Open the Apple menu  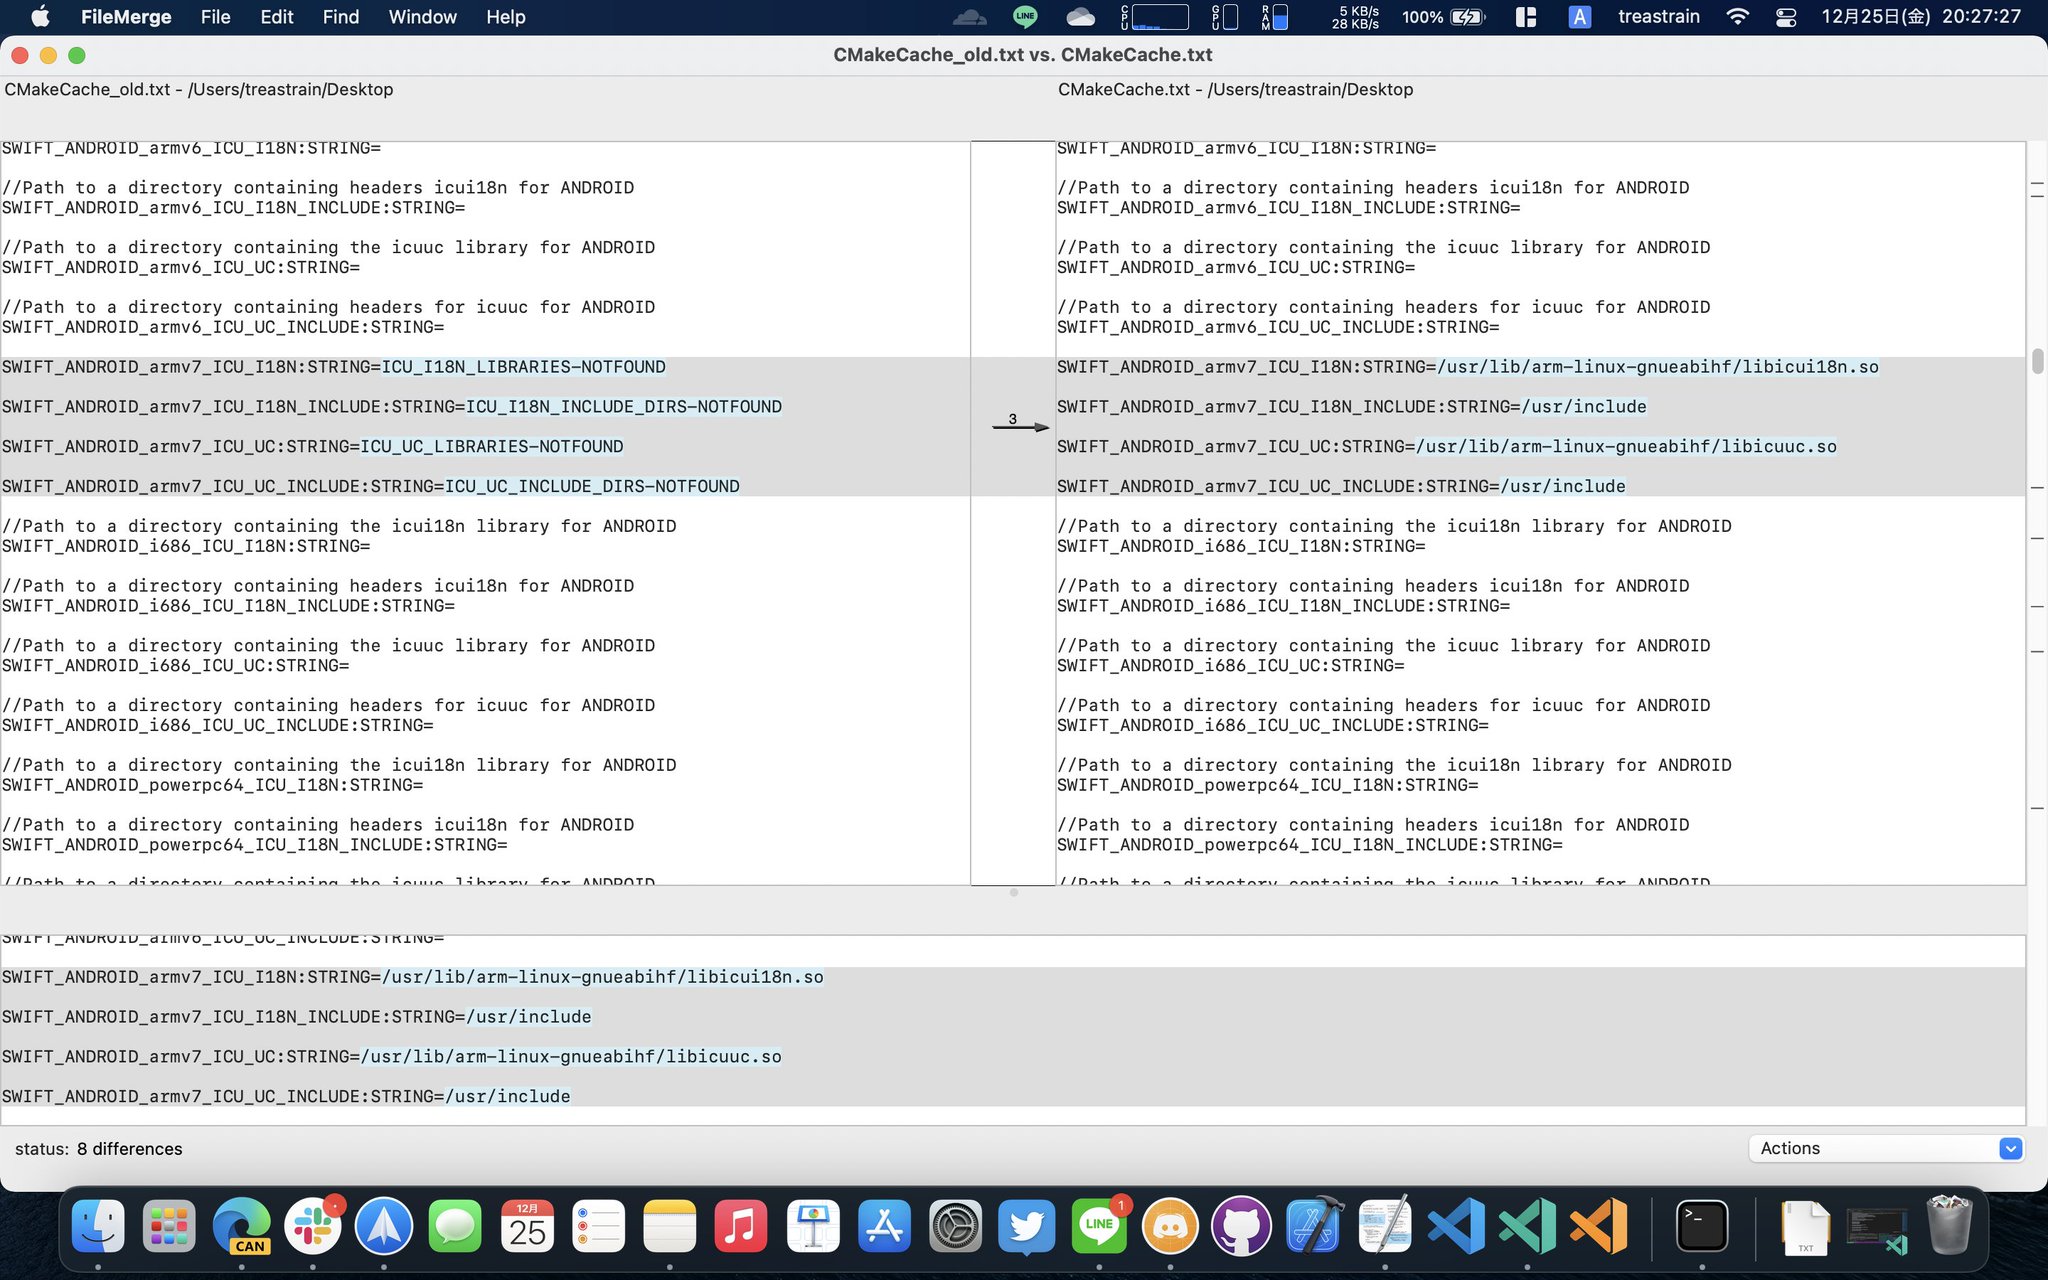(x=40, y=17)
